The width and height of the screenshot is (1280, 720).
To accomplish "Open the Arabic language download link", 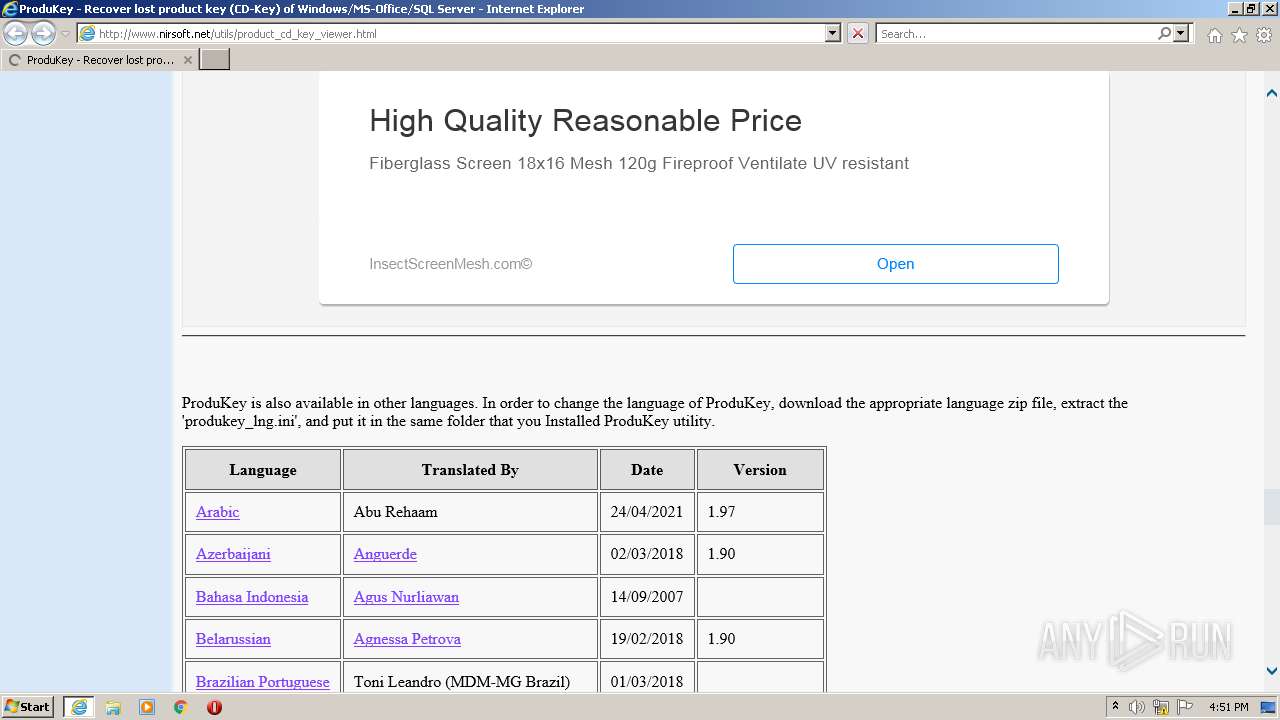I will [217, 512].
